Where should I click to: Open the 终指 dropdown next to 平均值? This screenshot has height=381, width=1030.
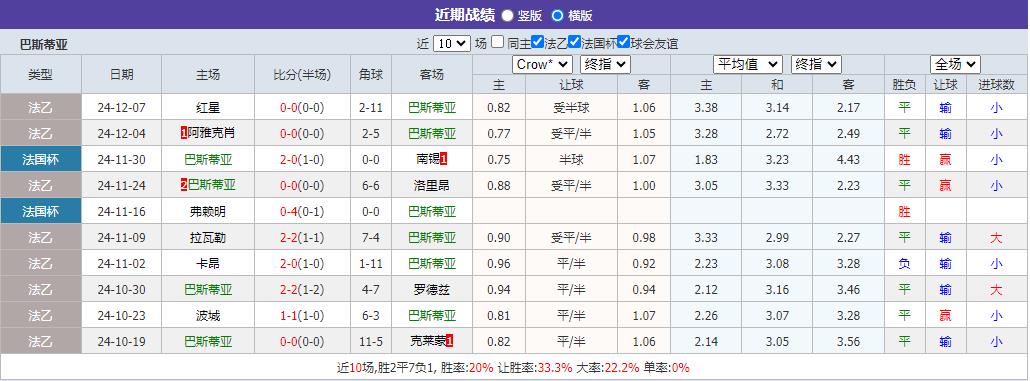(816, 64)
